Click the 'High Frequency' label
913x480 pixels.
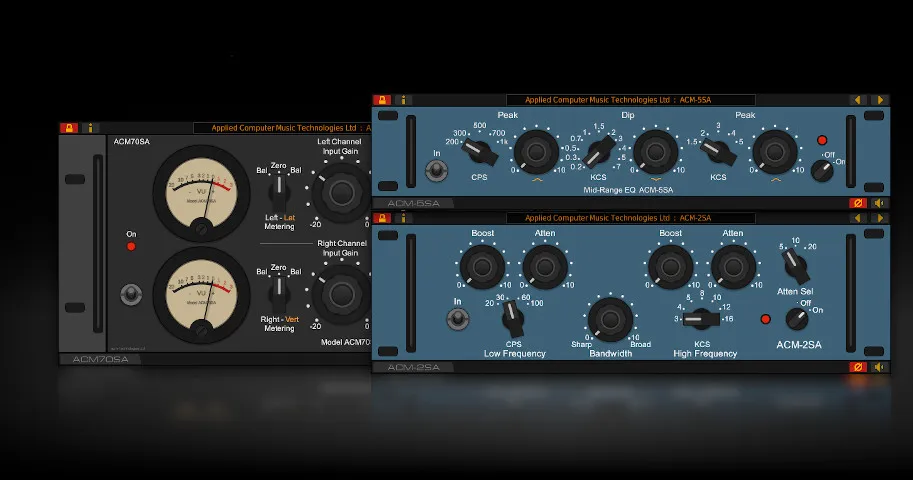(705, 354)
